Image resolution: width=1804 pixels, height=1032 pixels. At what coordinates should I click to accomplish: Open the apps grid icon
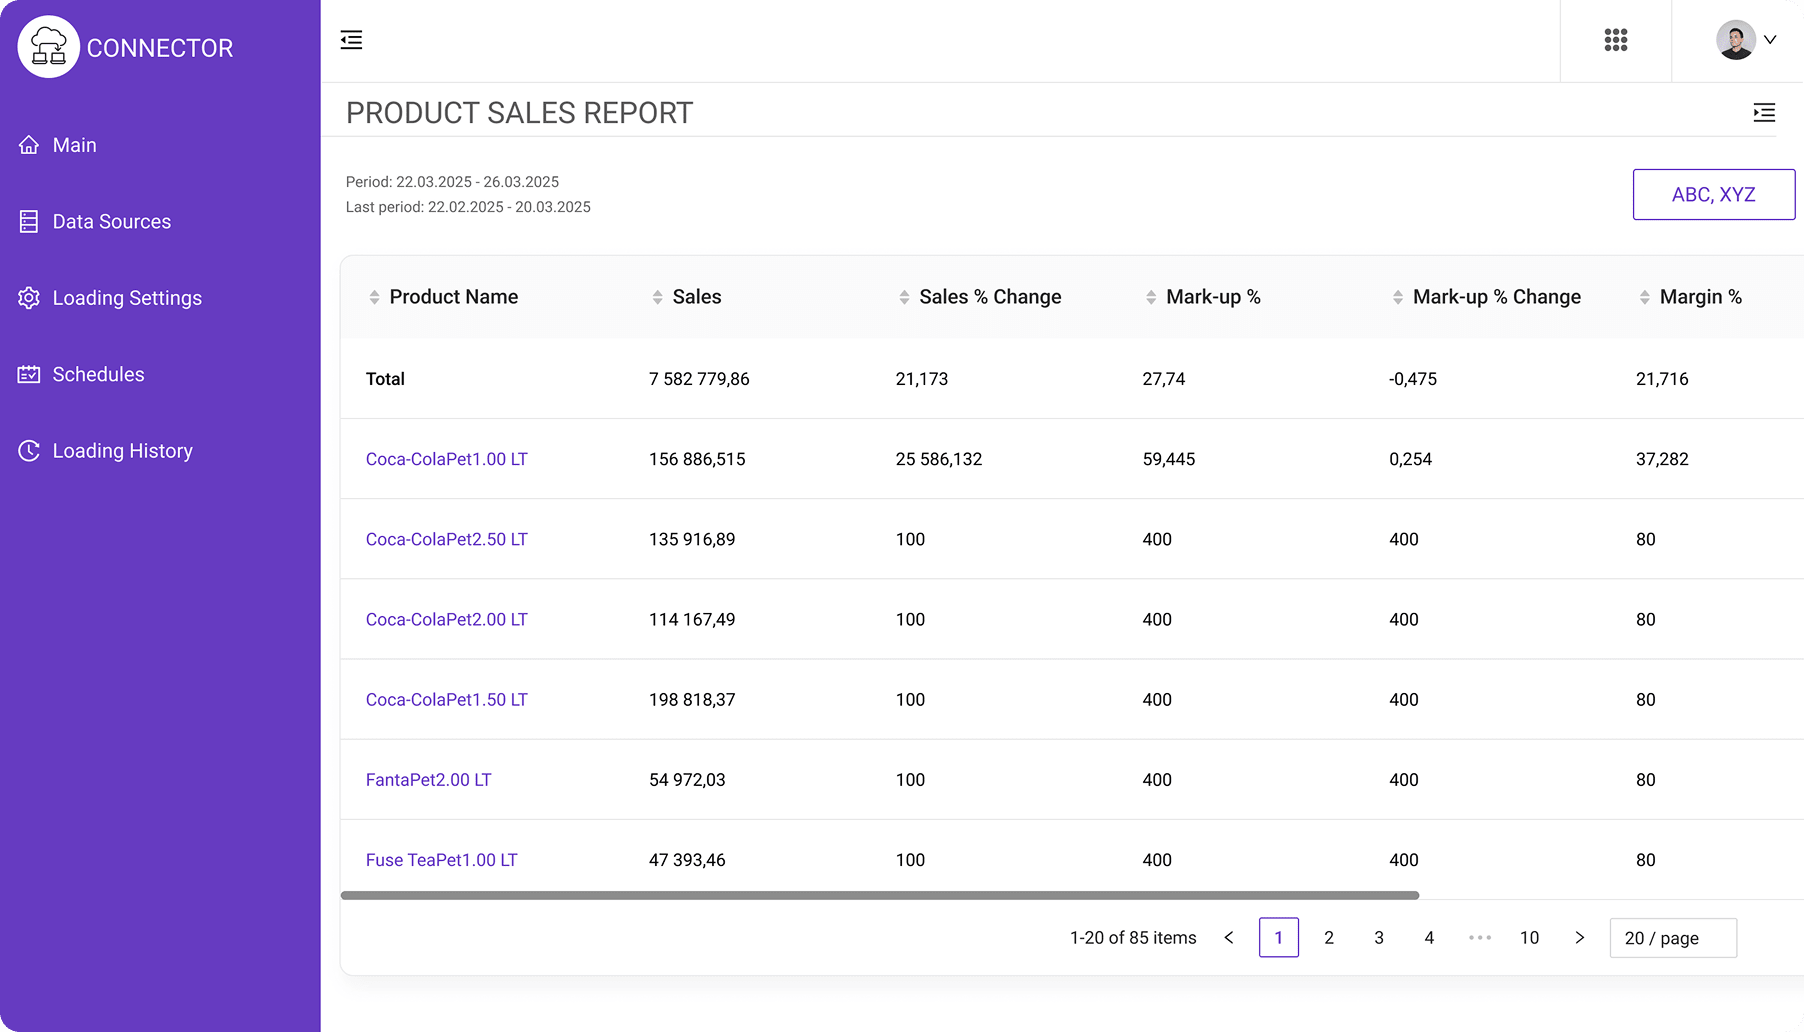[x=1615, y=40]
